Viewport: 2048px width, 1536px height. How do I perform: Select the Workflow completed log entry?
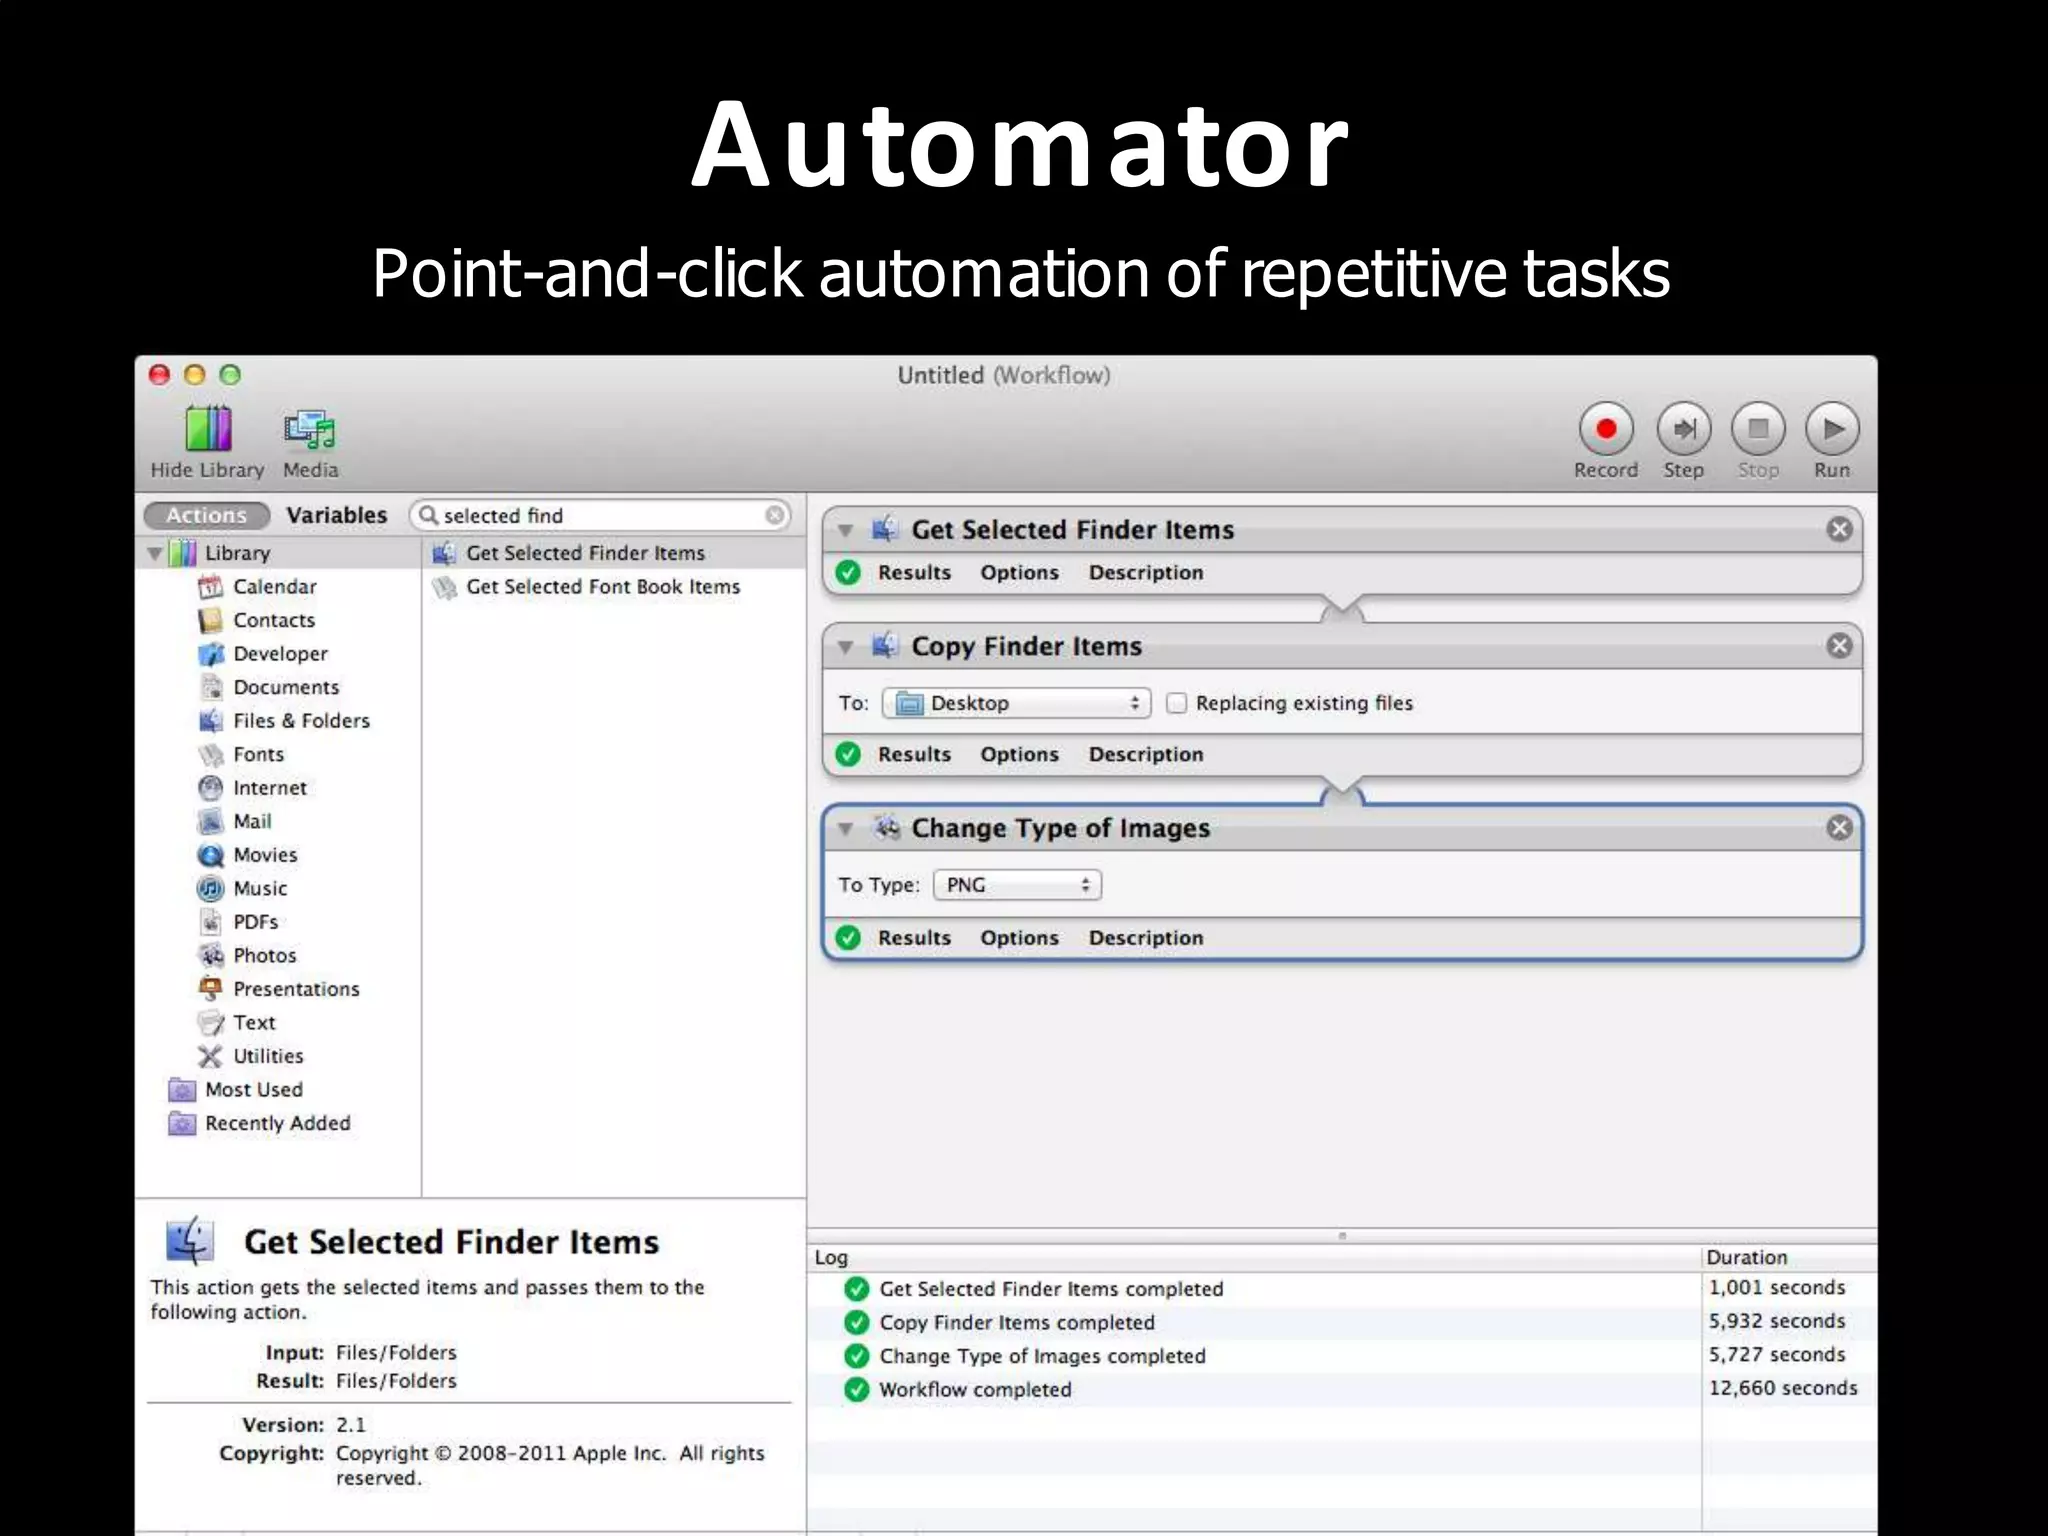pos(1342,1389)
